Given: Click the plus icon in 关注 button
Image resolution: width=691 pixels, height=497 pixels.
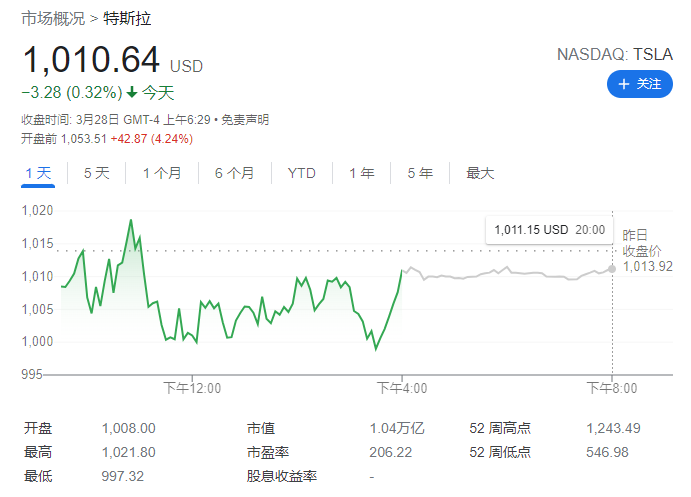Looking at the screenshot, I should (x=624, y=84).
